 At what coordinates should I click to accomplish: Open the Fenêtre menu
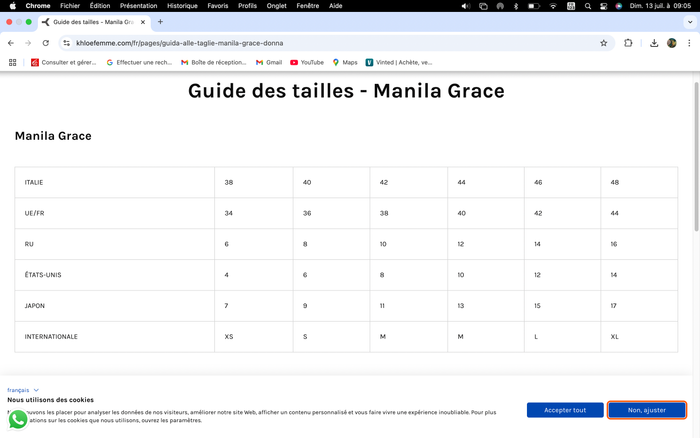pos(308,6)
